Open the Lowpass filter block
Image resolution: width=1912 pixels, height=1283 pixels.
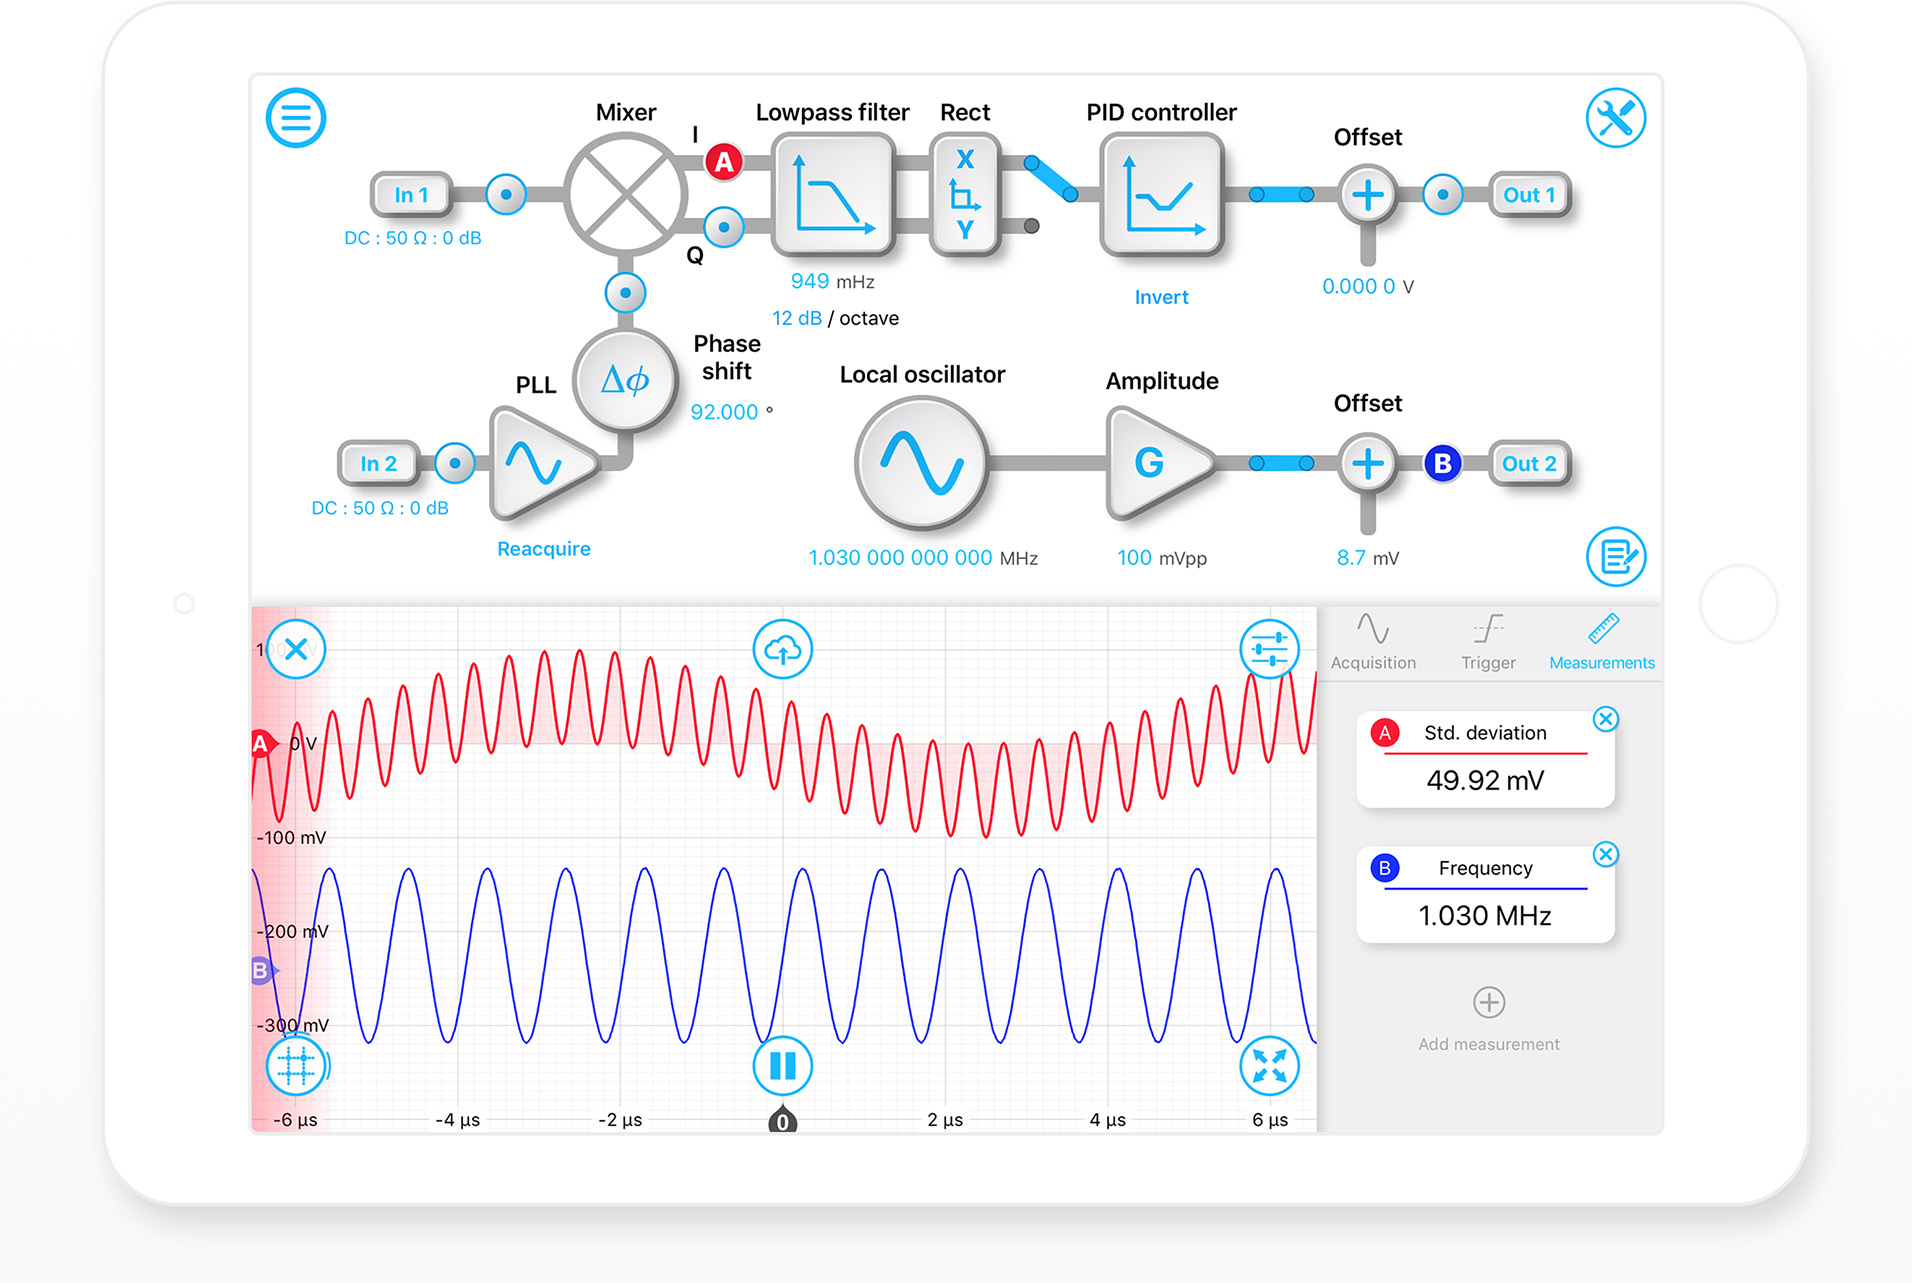pos(833,196)
